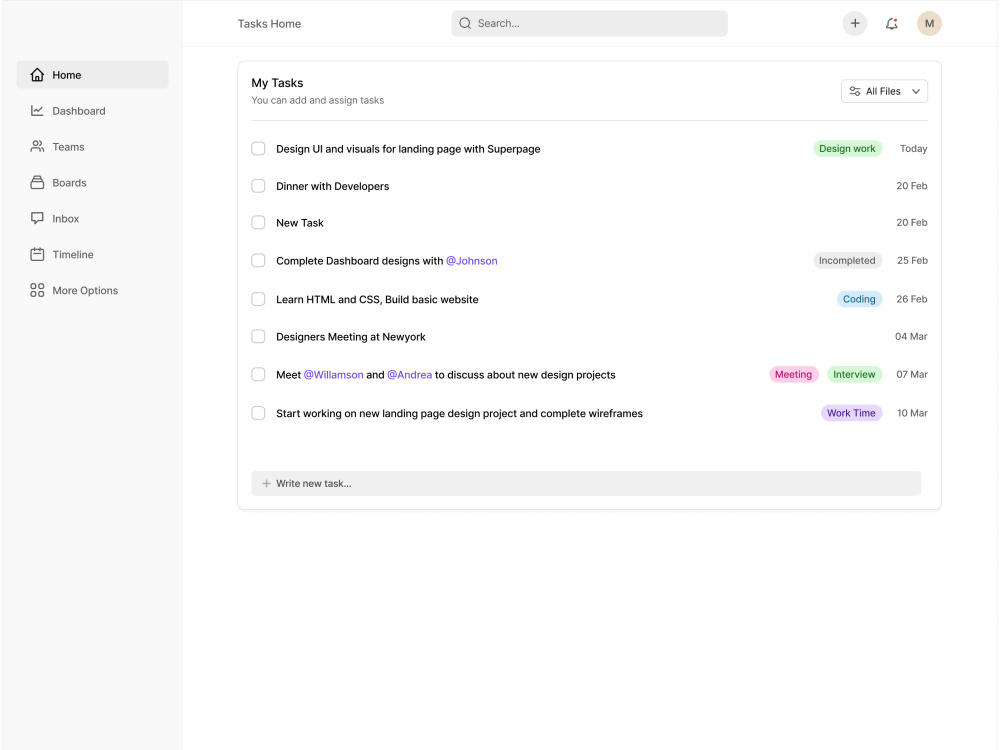Image resolution: width=1000 pixels, height=750 pixels.
Task: Click the New Task title text
Action: tap(300, 223)
